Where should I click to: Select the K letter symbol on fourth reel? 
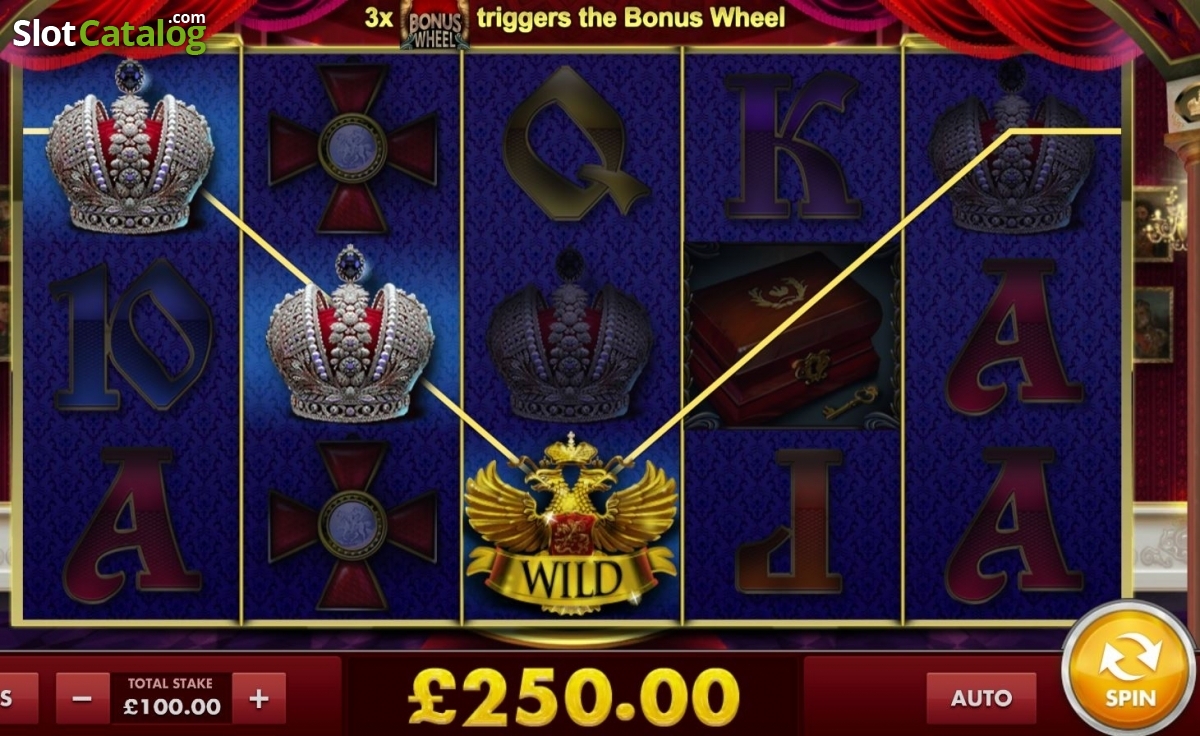pos(794,144)
